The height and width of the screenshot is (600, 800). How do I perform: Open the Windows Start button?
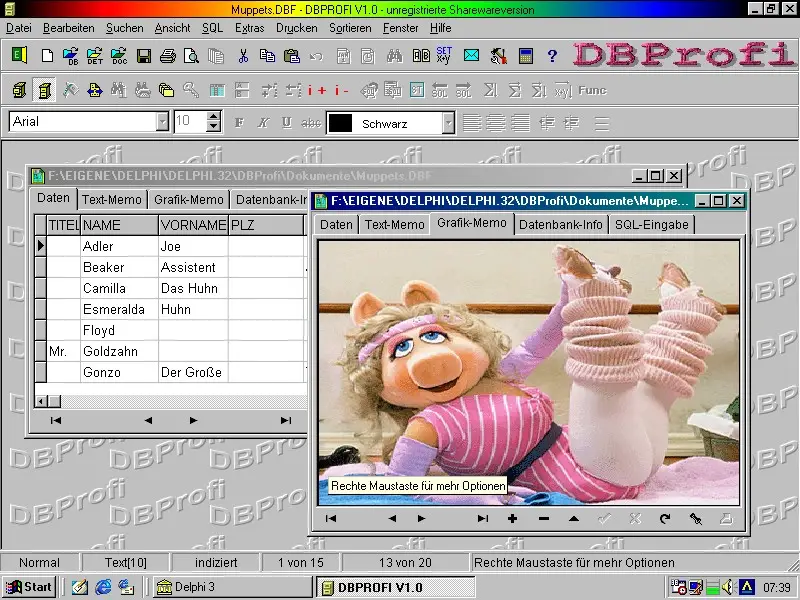(x=29, y=587)
